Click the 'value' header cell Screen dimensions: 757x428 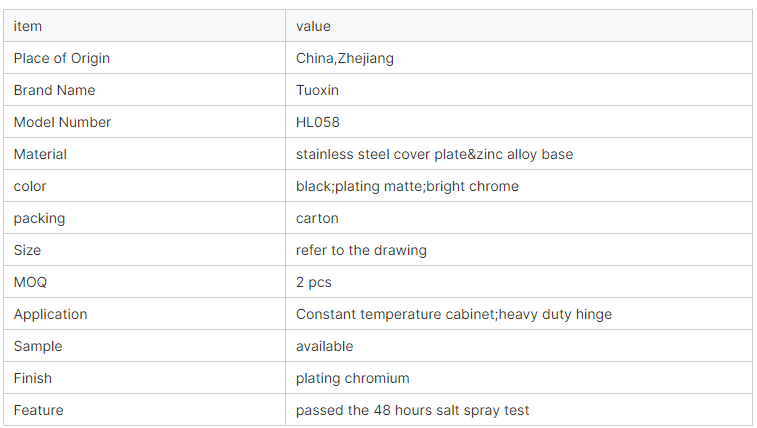click(519, 26)
